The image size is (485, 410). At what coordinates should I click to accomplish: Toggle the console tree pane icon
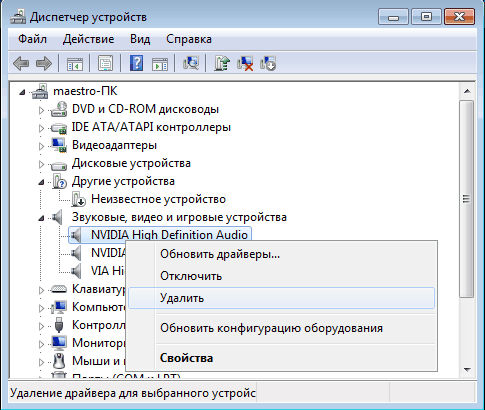click(x=74, y=63)
